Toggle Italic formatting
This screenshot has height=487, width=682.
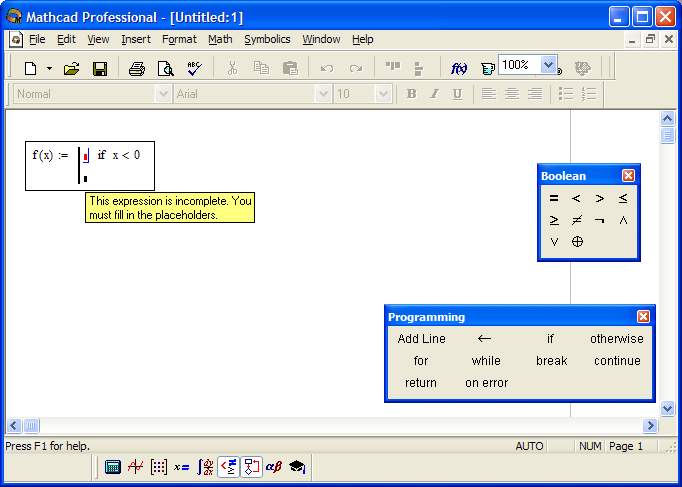(x=434, y=93)
